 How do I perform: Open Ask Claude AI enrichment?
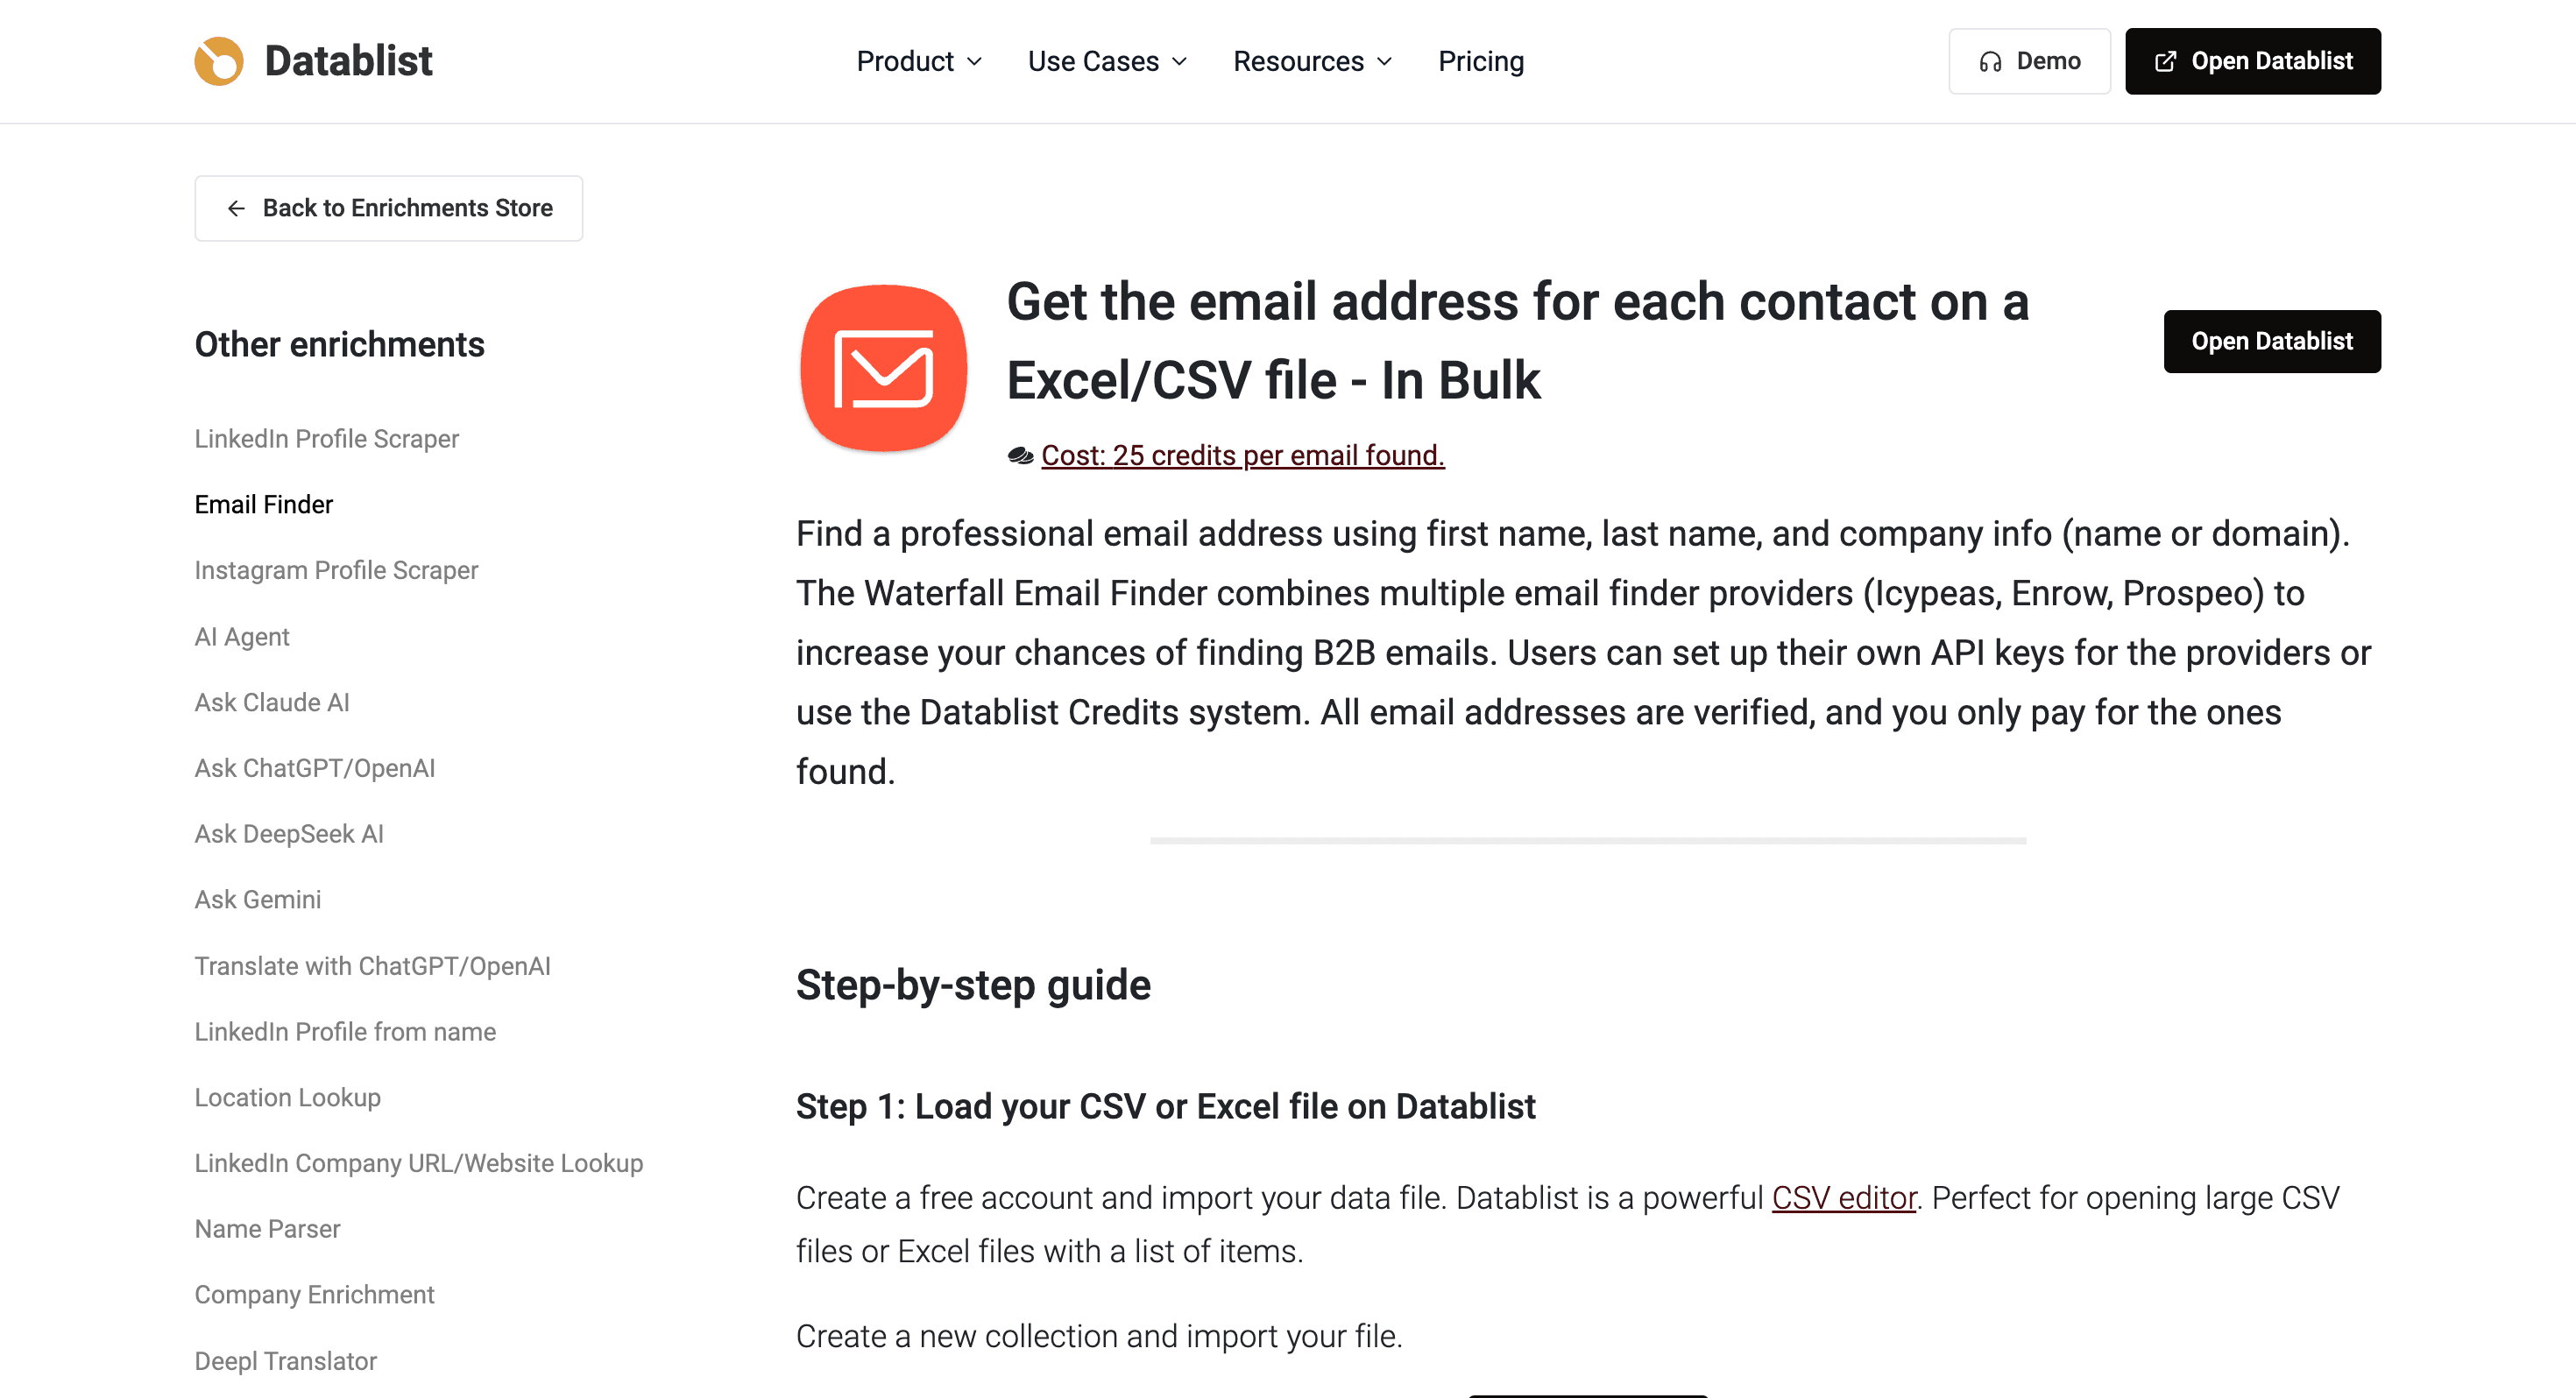tap(272, 702)
